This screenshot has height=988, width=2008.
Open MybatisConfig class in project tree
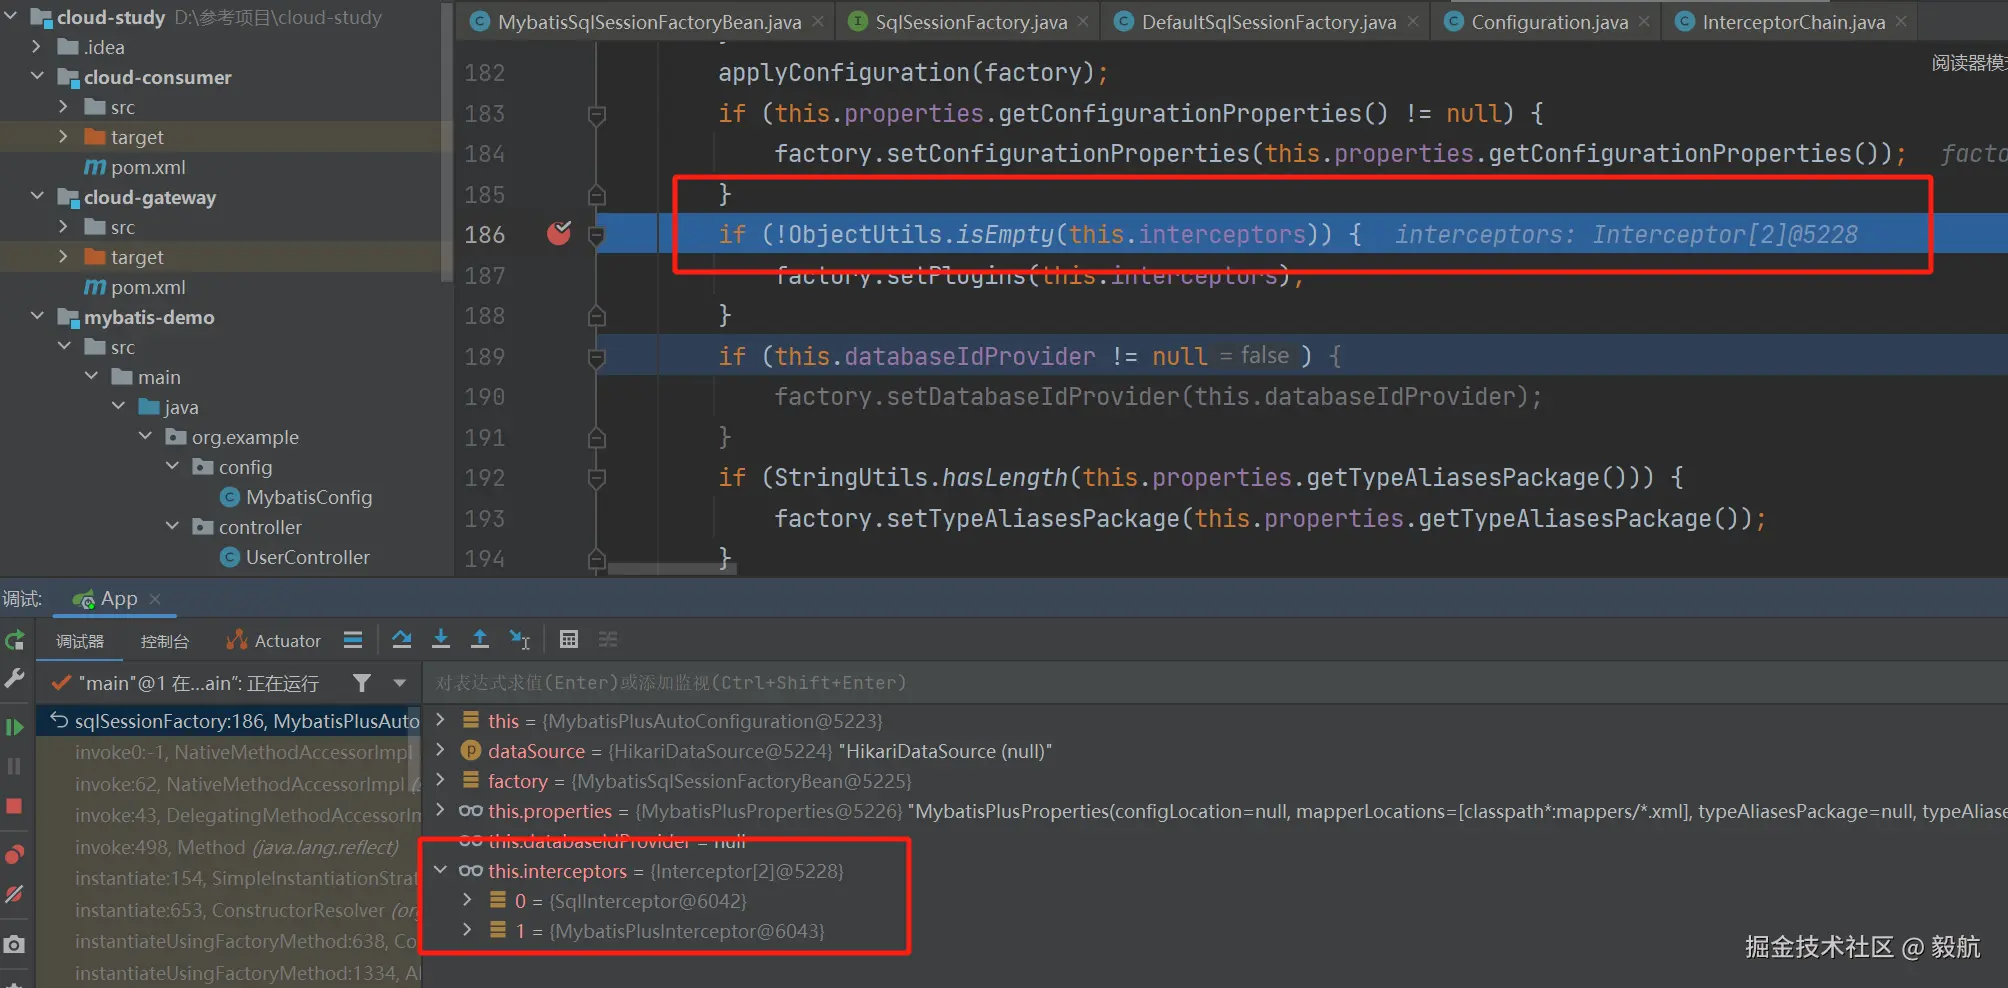308,497
